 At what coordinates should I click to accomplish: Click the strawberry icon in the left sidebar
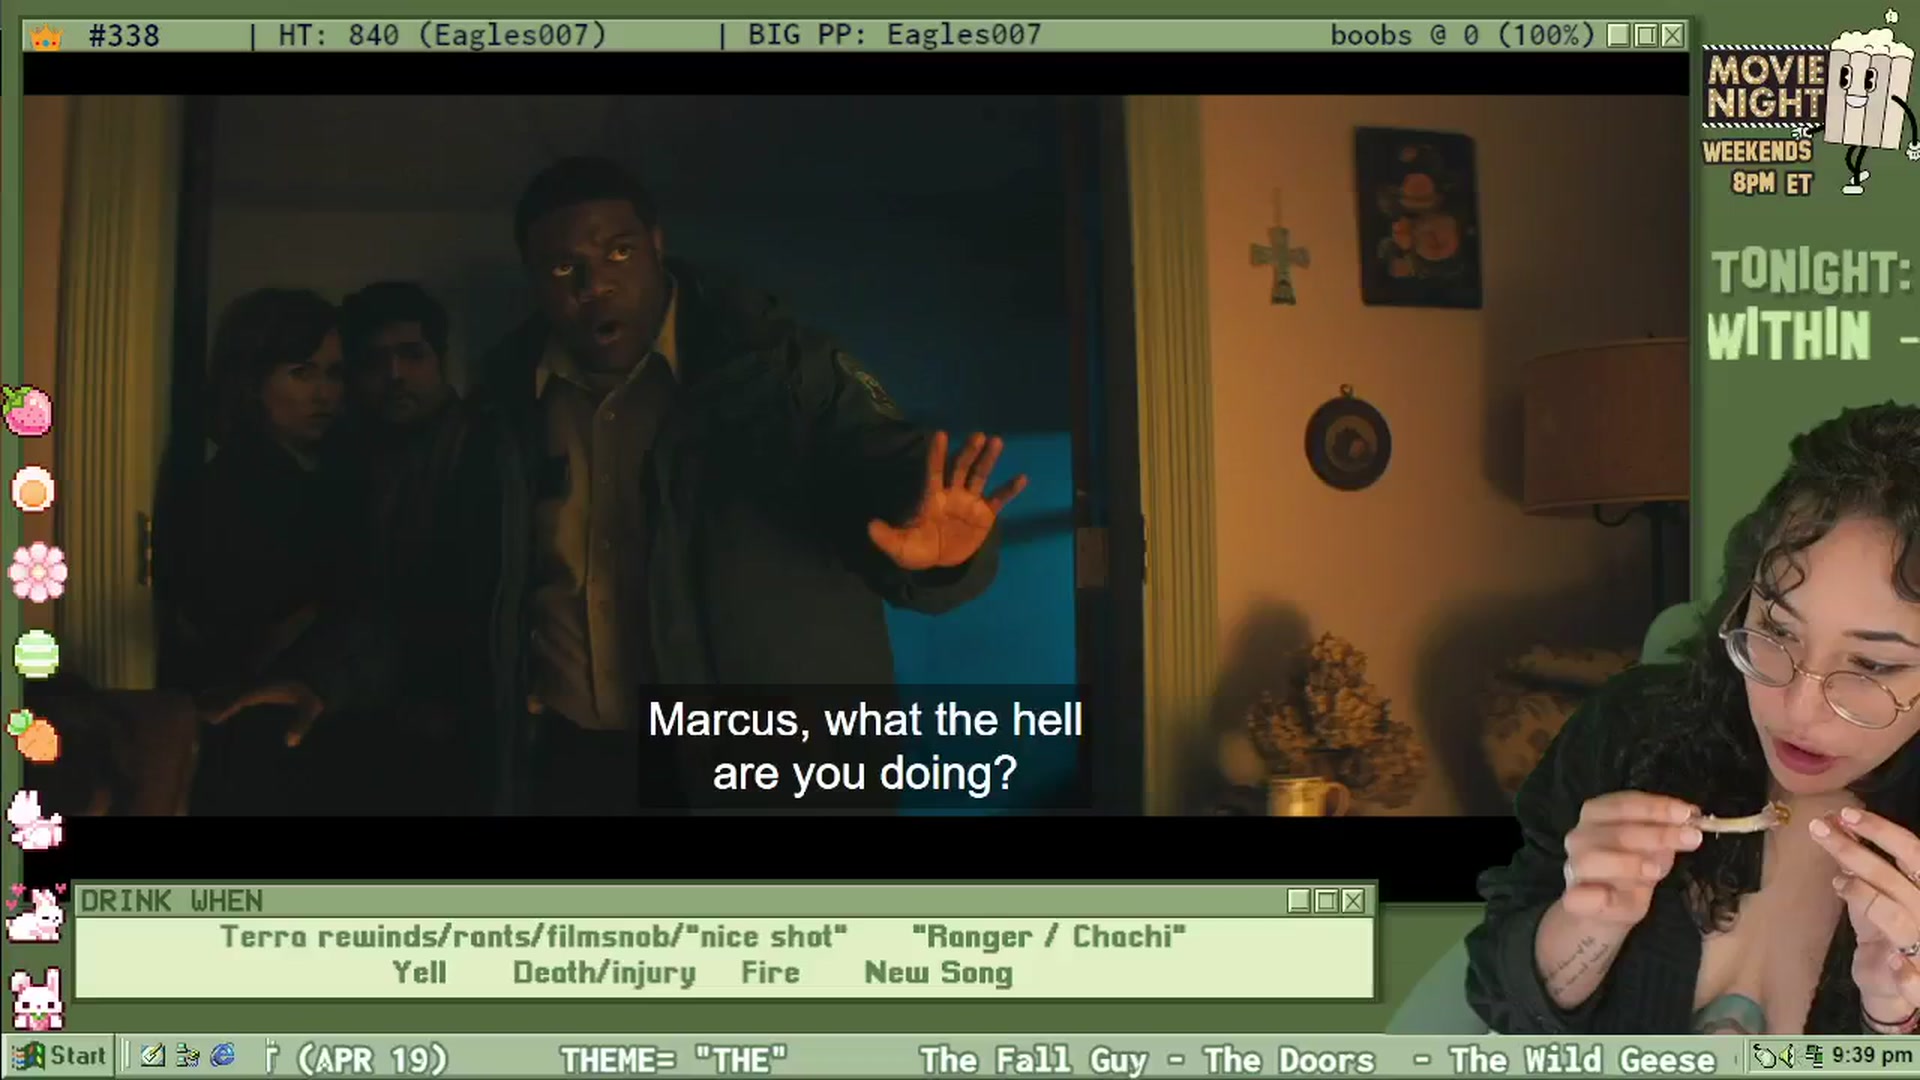tap(28, 411)
